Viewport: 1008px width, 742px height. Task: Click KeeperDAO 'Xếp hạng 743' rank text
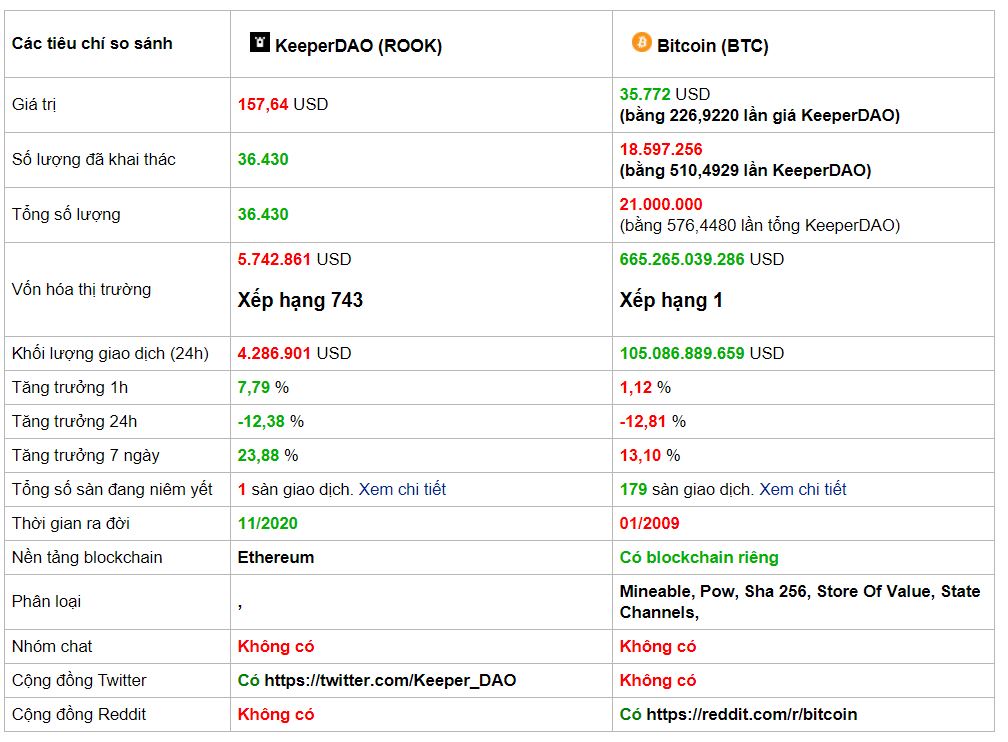[300, 300]
